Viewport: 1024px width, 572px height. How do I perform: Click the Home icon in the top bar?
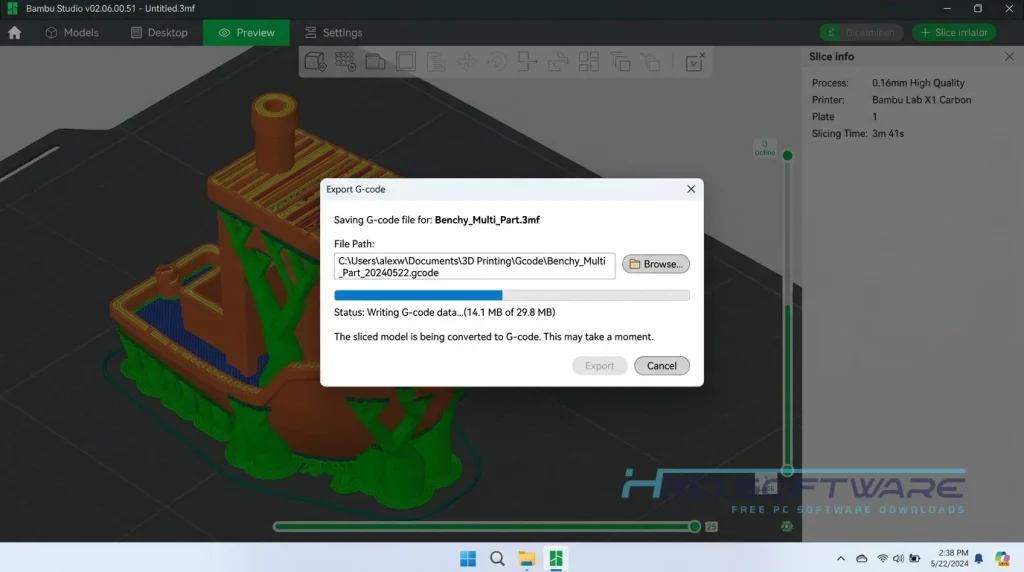[14, 33]
